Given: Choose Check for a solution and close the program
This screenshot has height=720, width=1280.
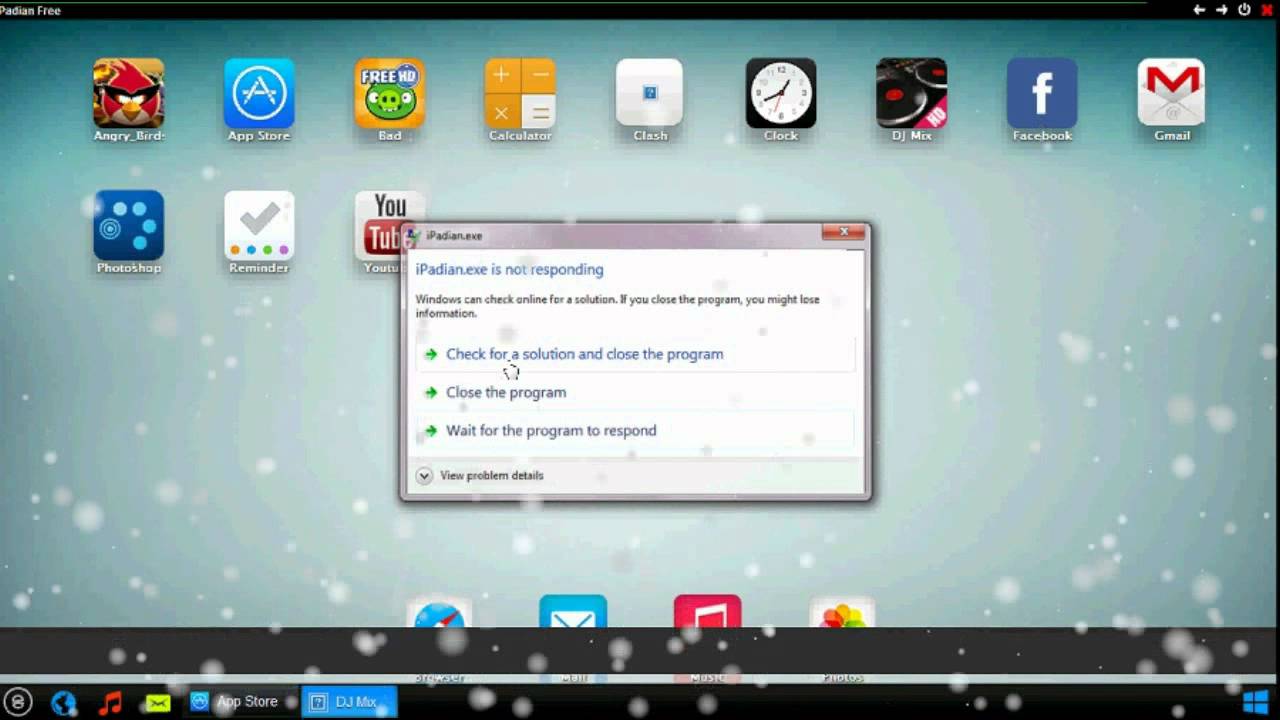Looking at the screenshot, I should click(x=636, y=354).
